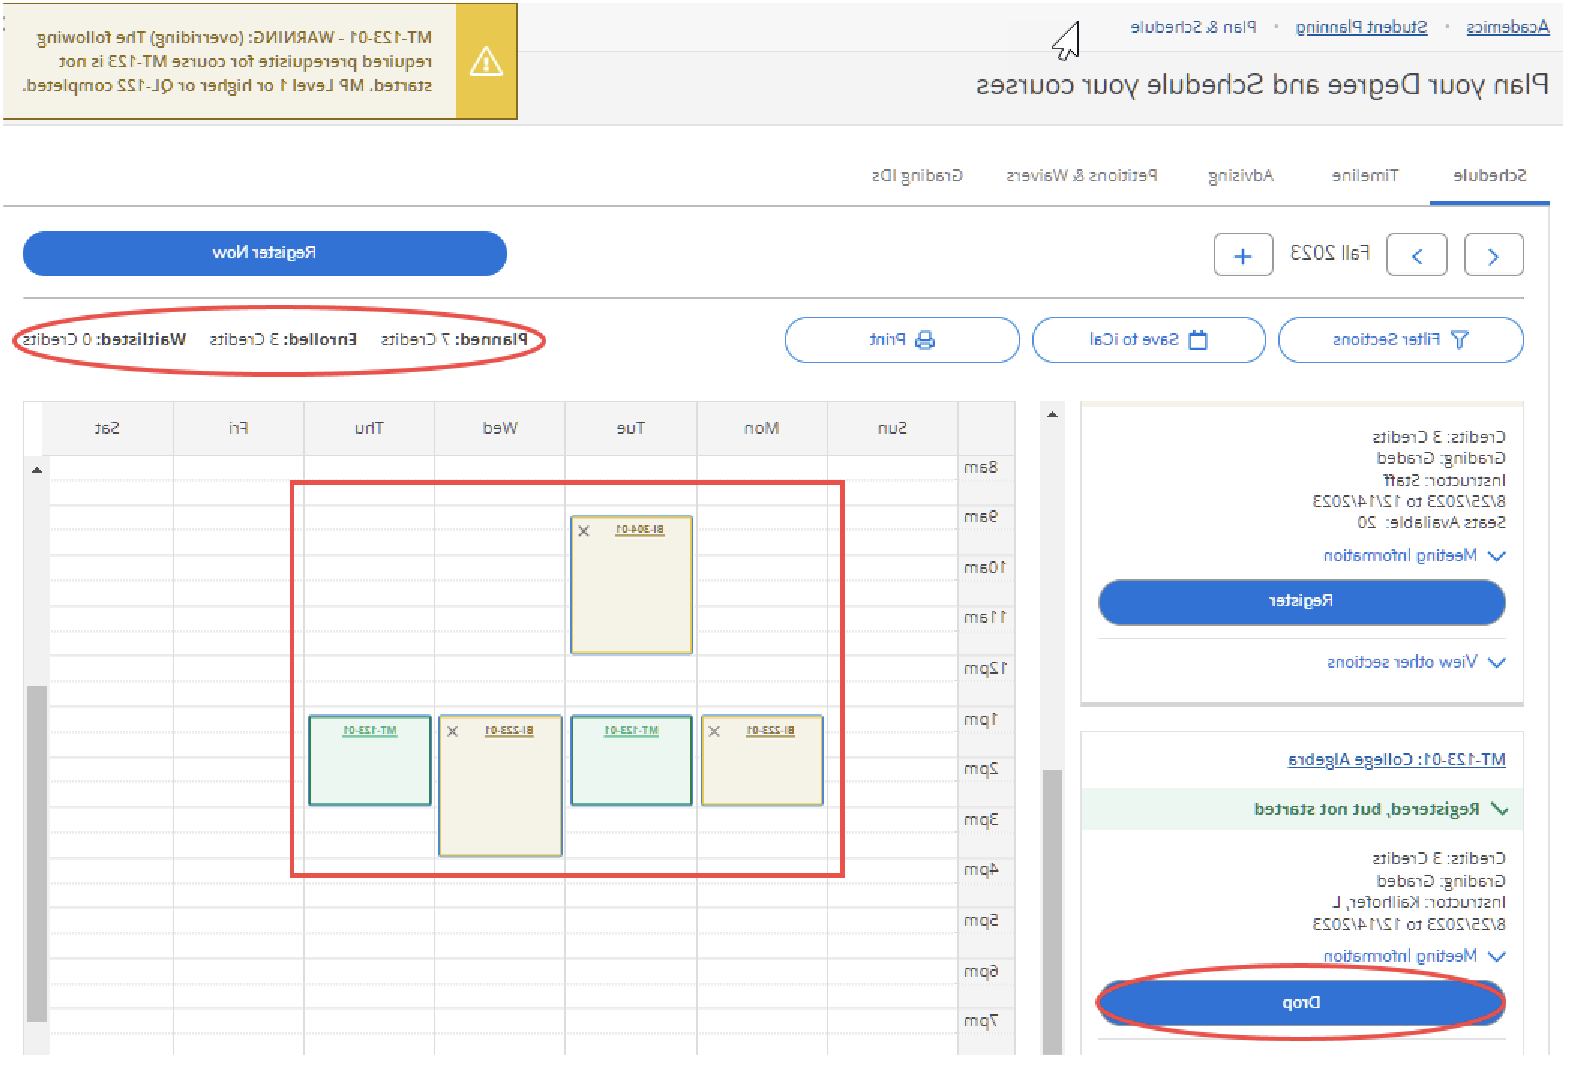Open the BI-223-01 block on Wednesday

[500, 785]
